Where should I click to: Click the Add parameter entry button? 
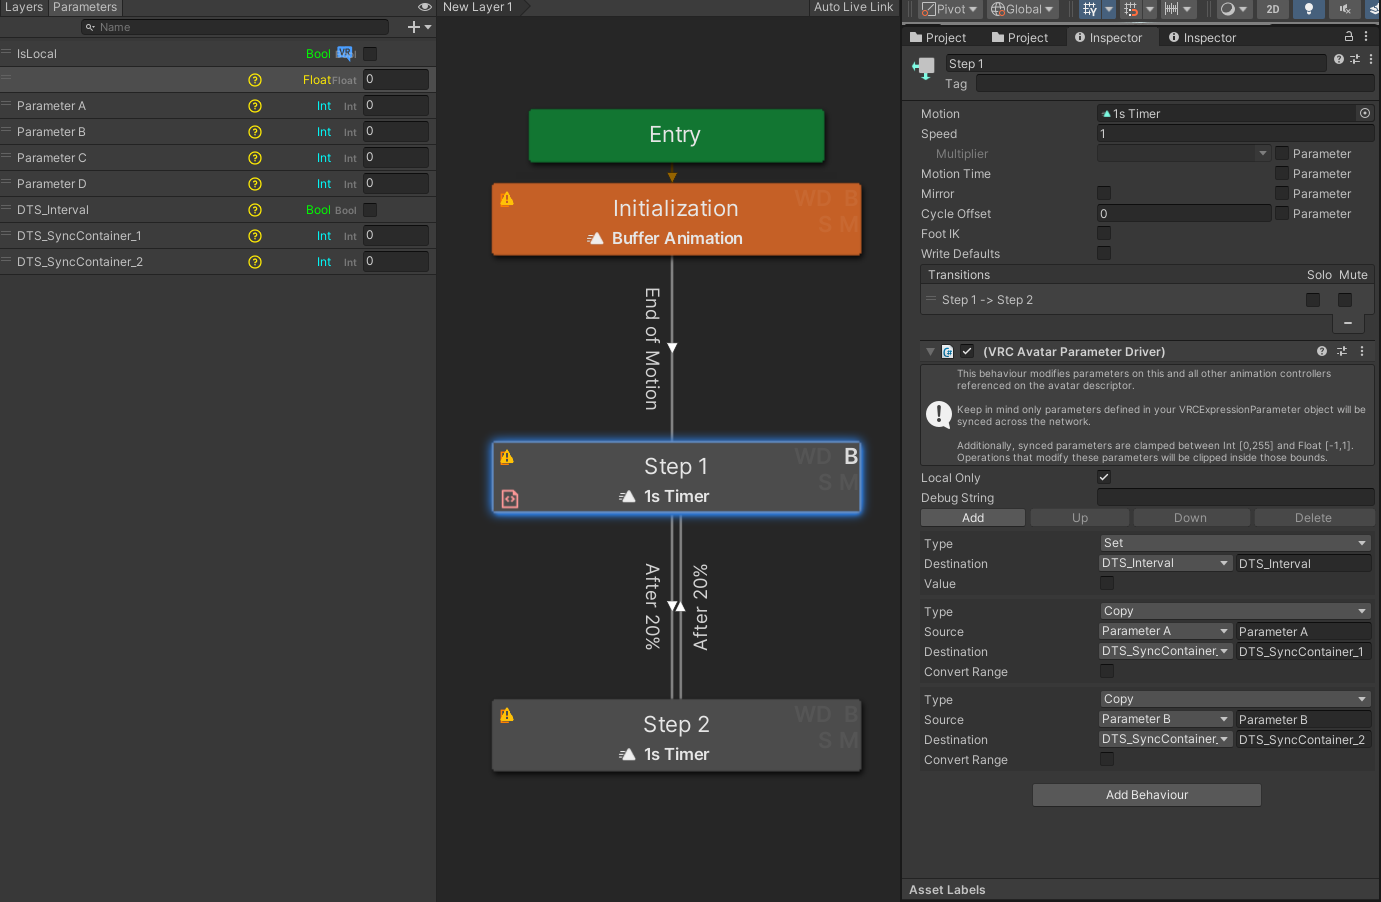(973, 517)
